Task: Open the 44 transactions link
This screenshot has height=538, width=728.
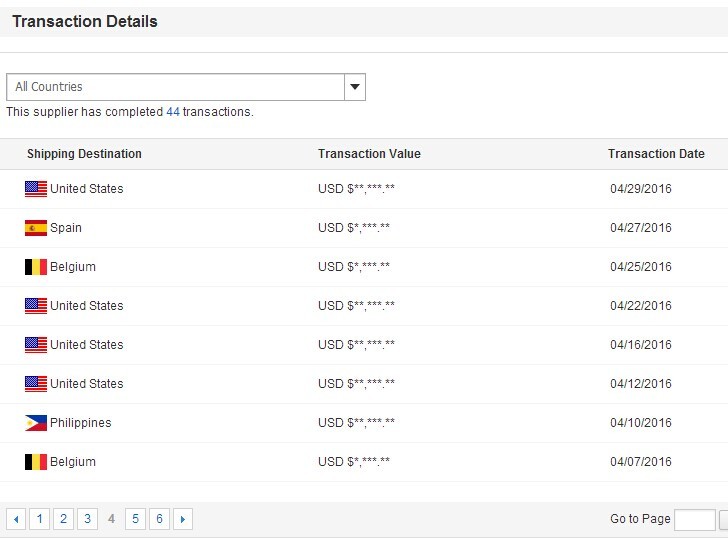Action: [x=173, y=112]
